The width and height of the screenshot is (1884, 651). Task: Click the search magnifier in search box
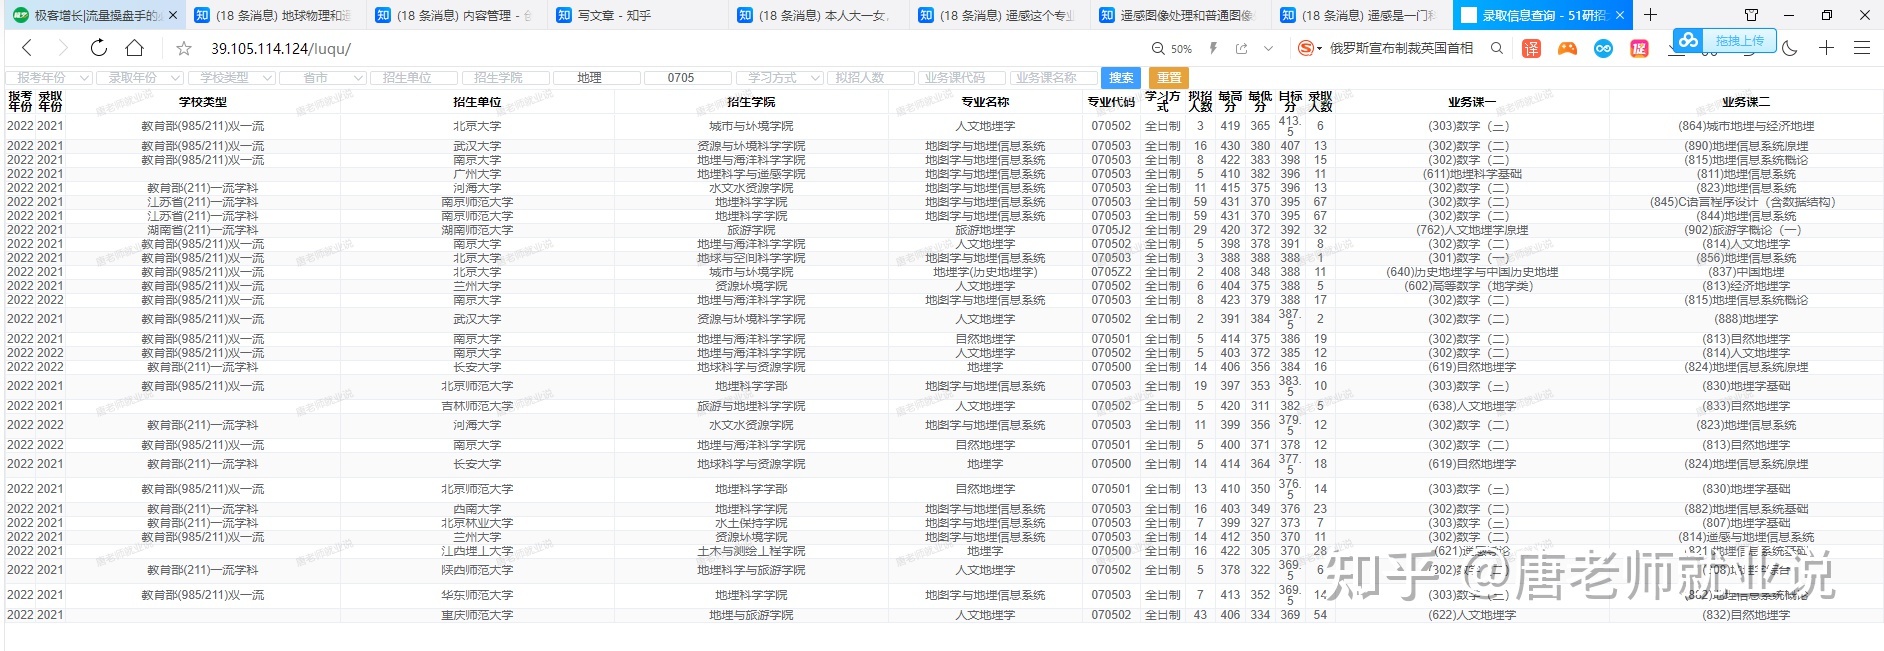coord(1497,48)
